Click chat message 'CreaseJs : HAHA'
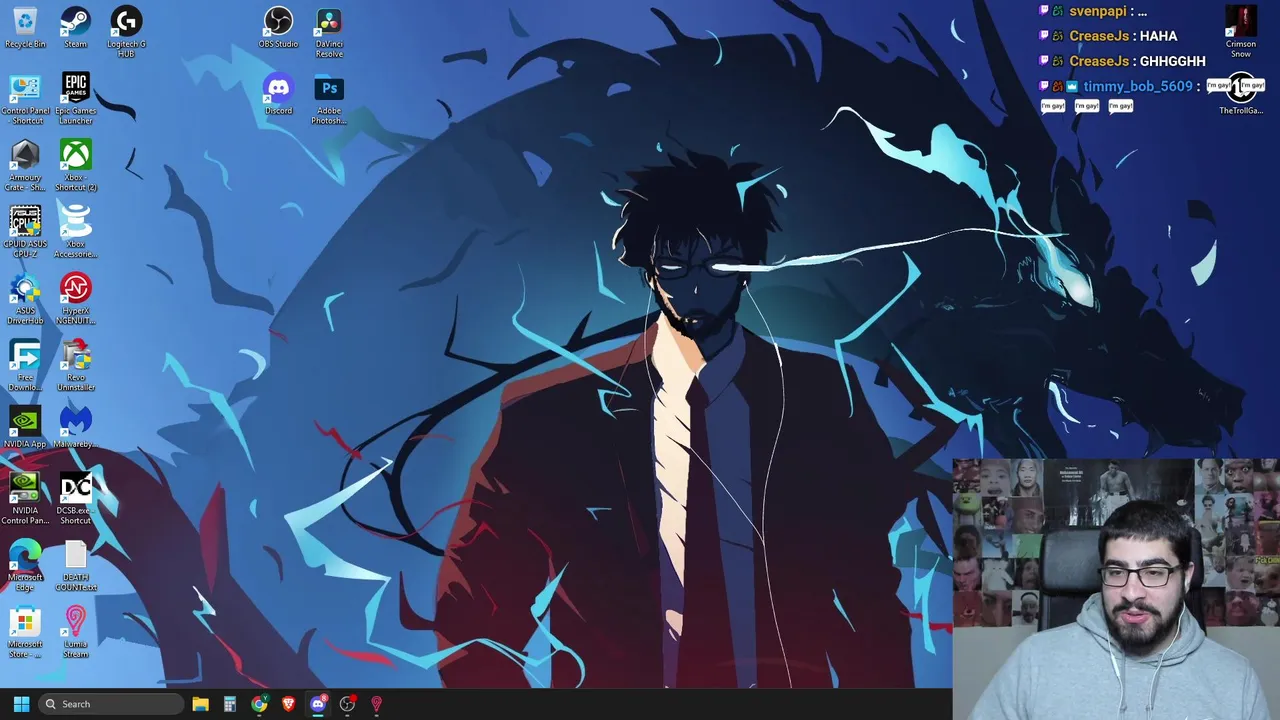The image size is (1280, 720). [1123, 36]
